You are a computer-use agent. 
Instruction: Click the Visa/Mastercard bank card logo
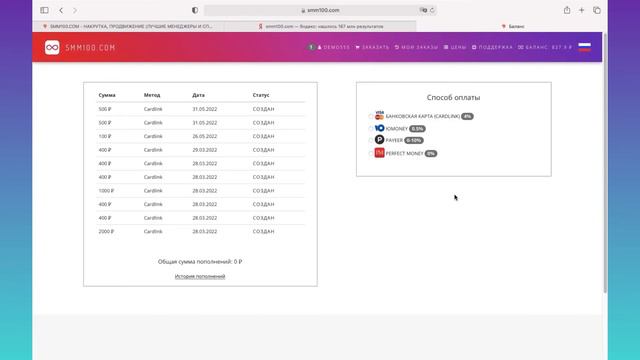(x=380, y=116)
